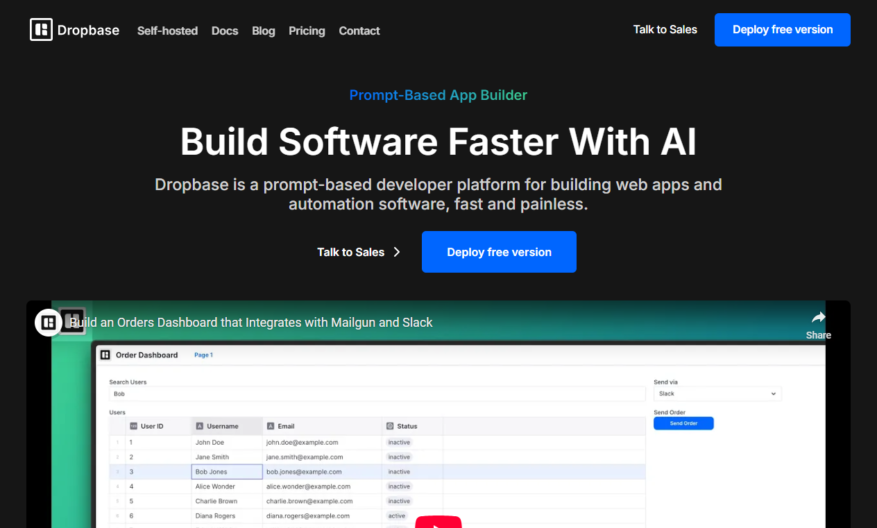Open the video title link about Orders Dashboard
This screenshot has width=877, height=528.
(x=251, y=323)
